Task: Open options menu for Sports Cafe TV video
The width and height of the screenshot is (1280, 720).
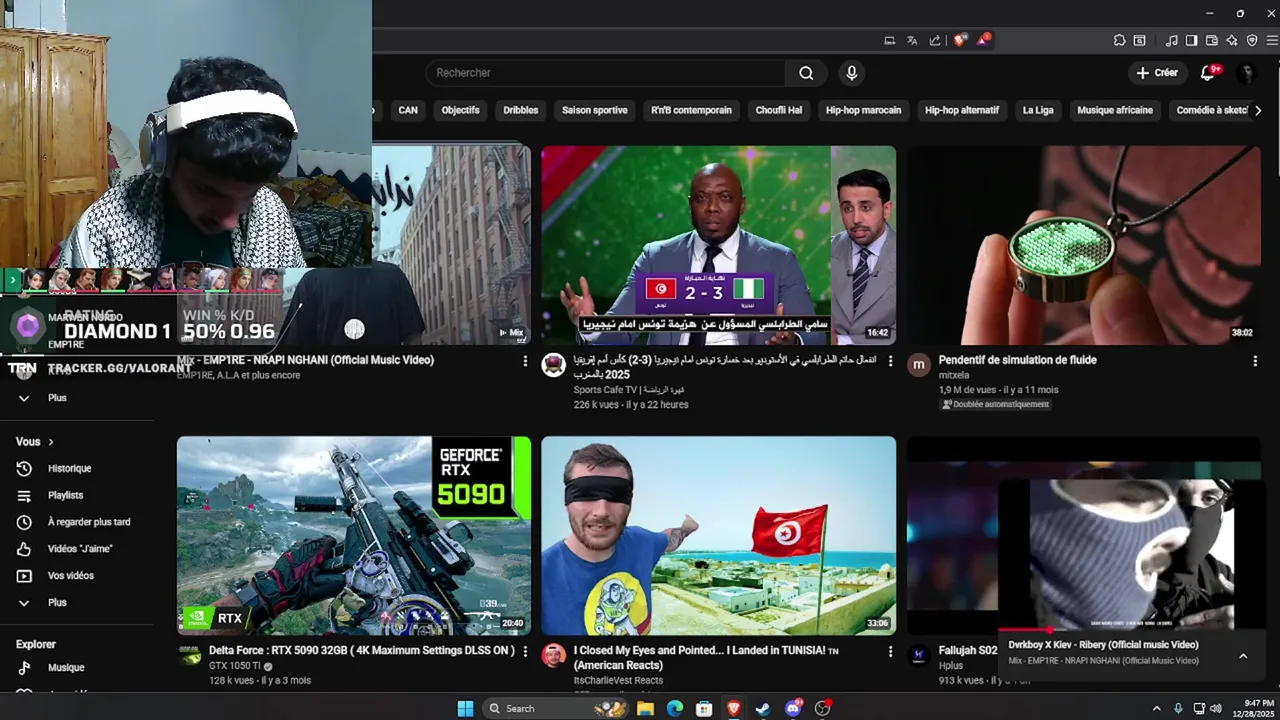Action: click(890, 361)
